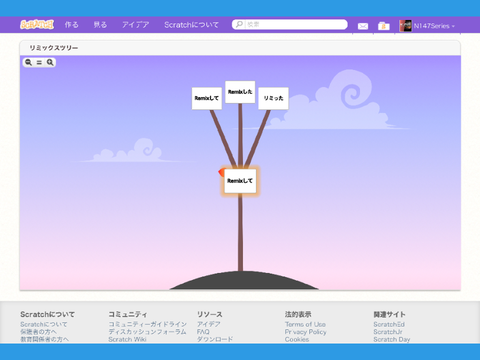Open Terms of Use link
Screen dimensions: 480x360
(x=305, y=324)
